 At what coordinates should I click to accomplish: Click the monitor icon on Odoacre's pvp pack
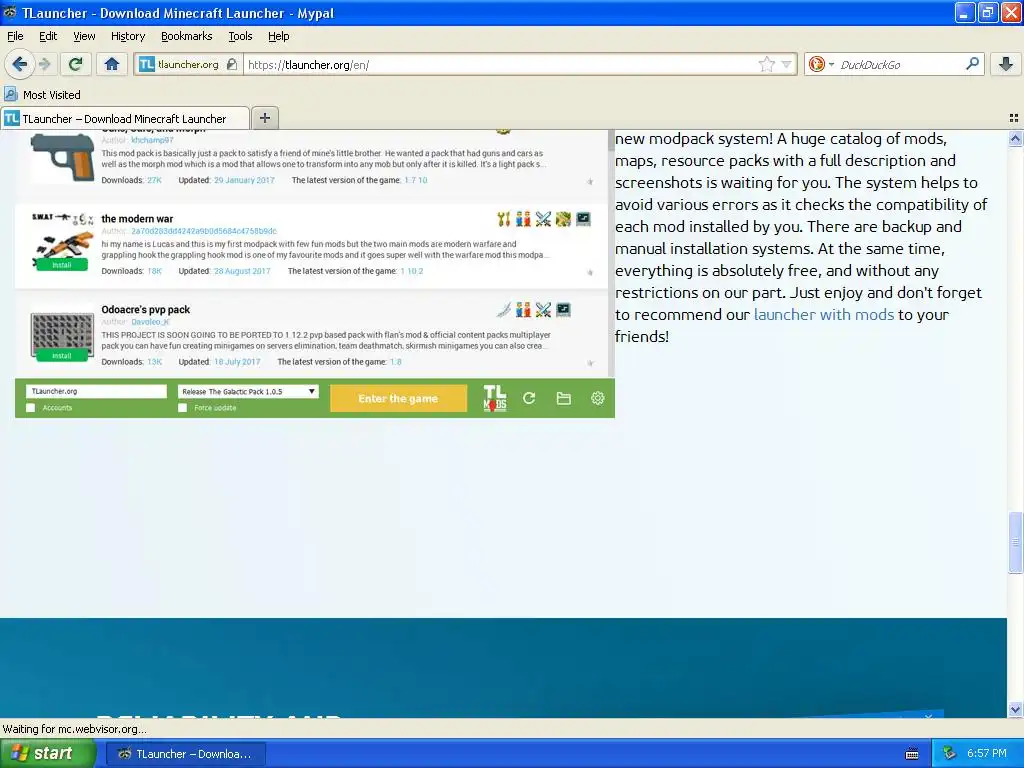tap(563, 310)
